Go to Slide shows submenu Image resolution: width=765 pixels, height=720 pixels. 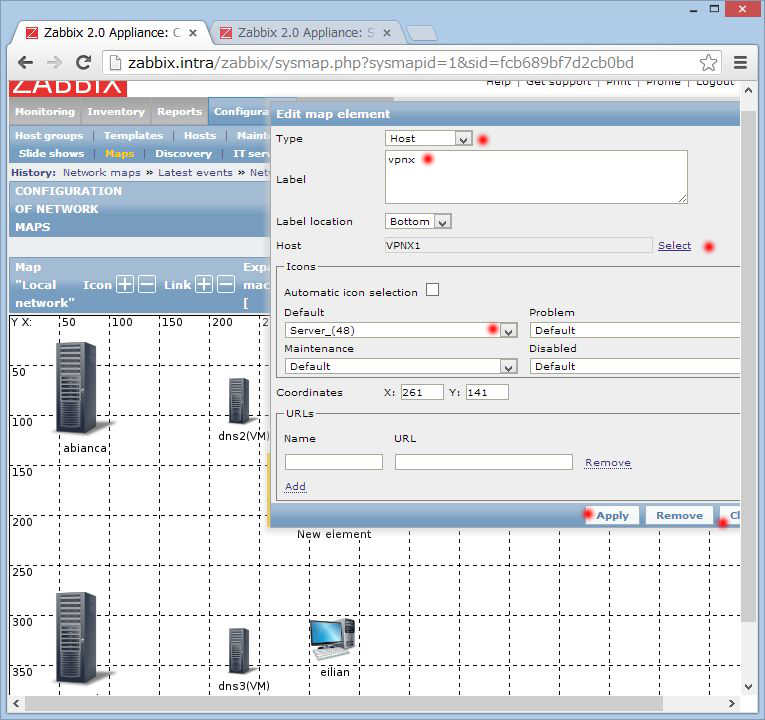point(51,154)
